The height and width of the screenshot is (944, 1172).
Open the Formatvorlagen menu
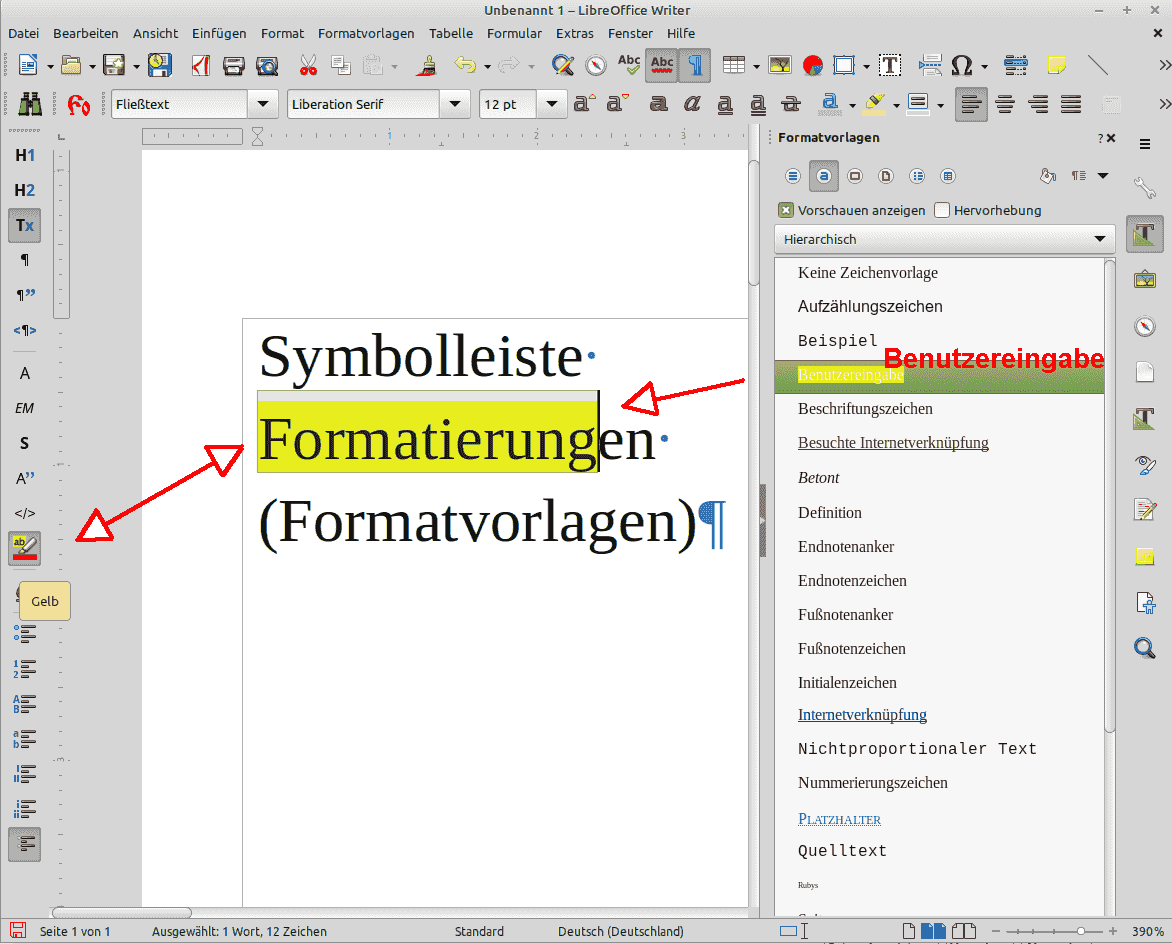[x=366, y=34]
